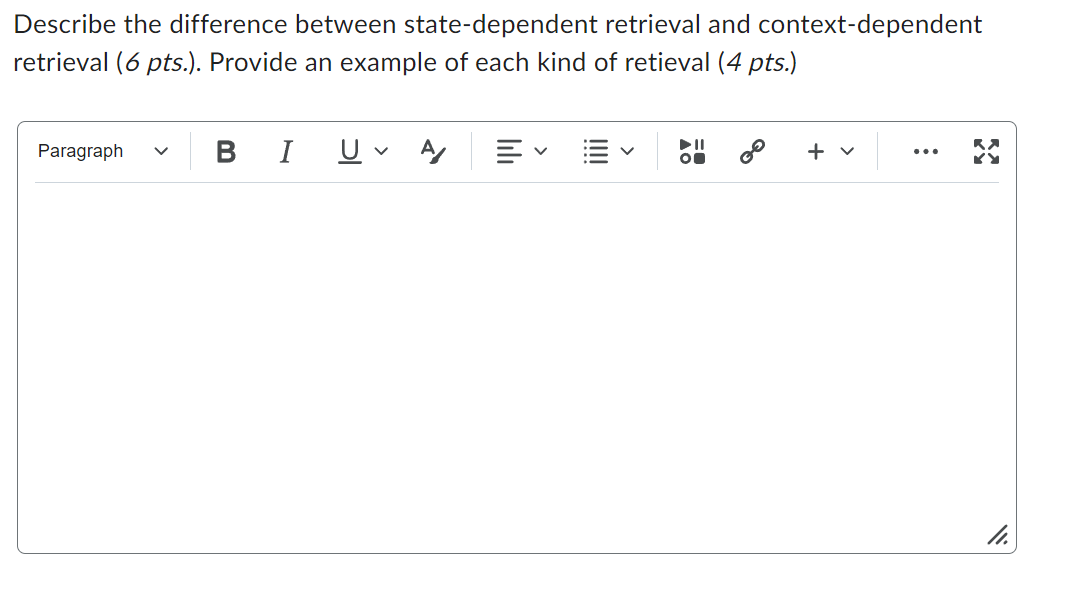Viewport: 1081px width, 592px height.
Task: Click the plus insert icon
Action: pyautogui.click(x=815, y=151)
